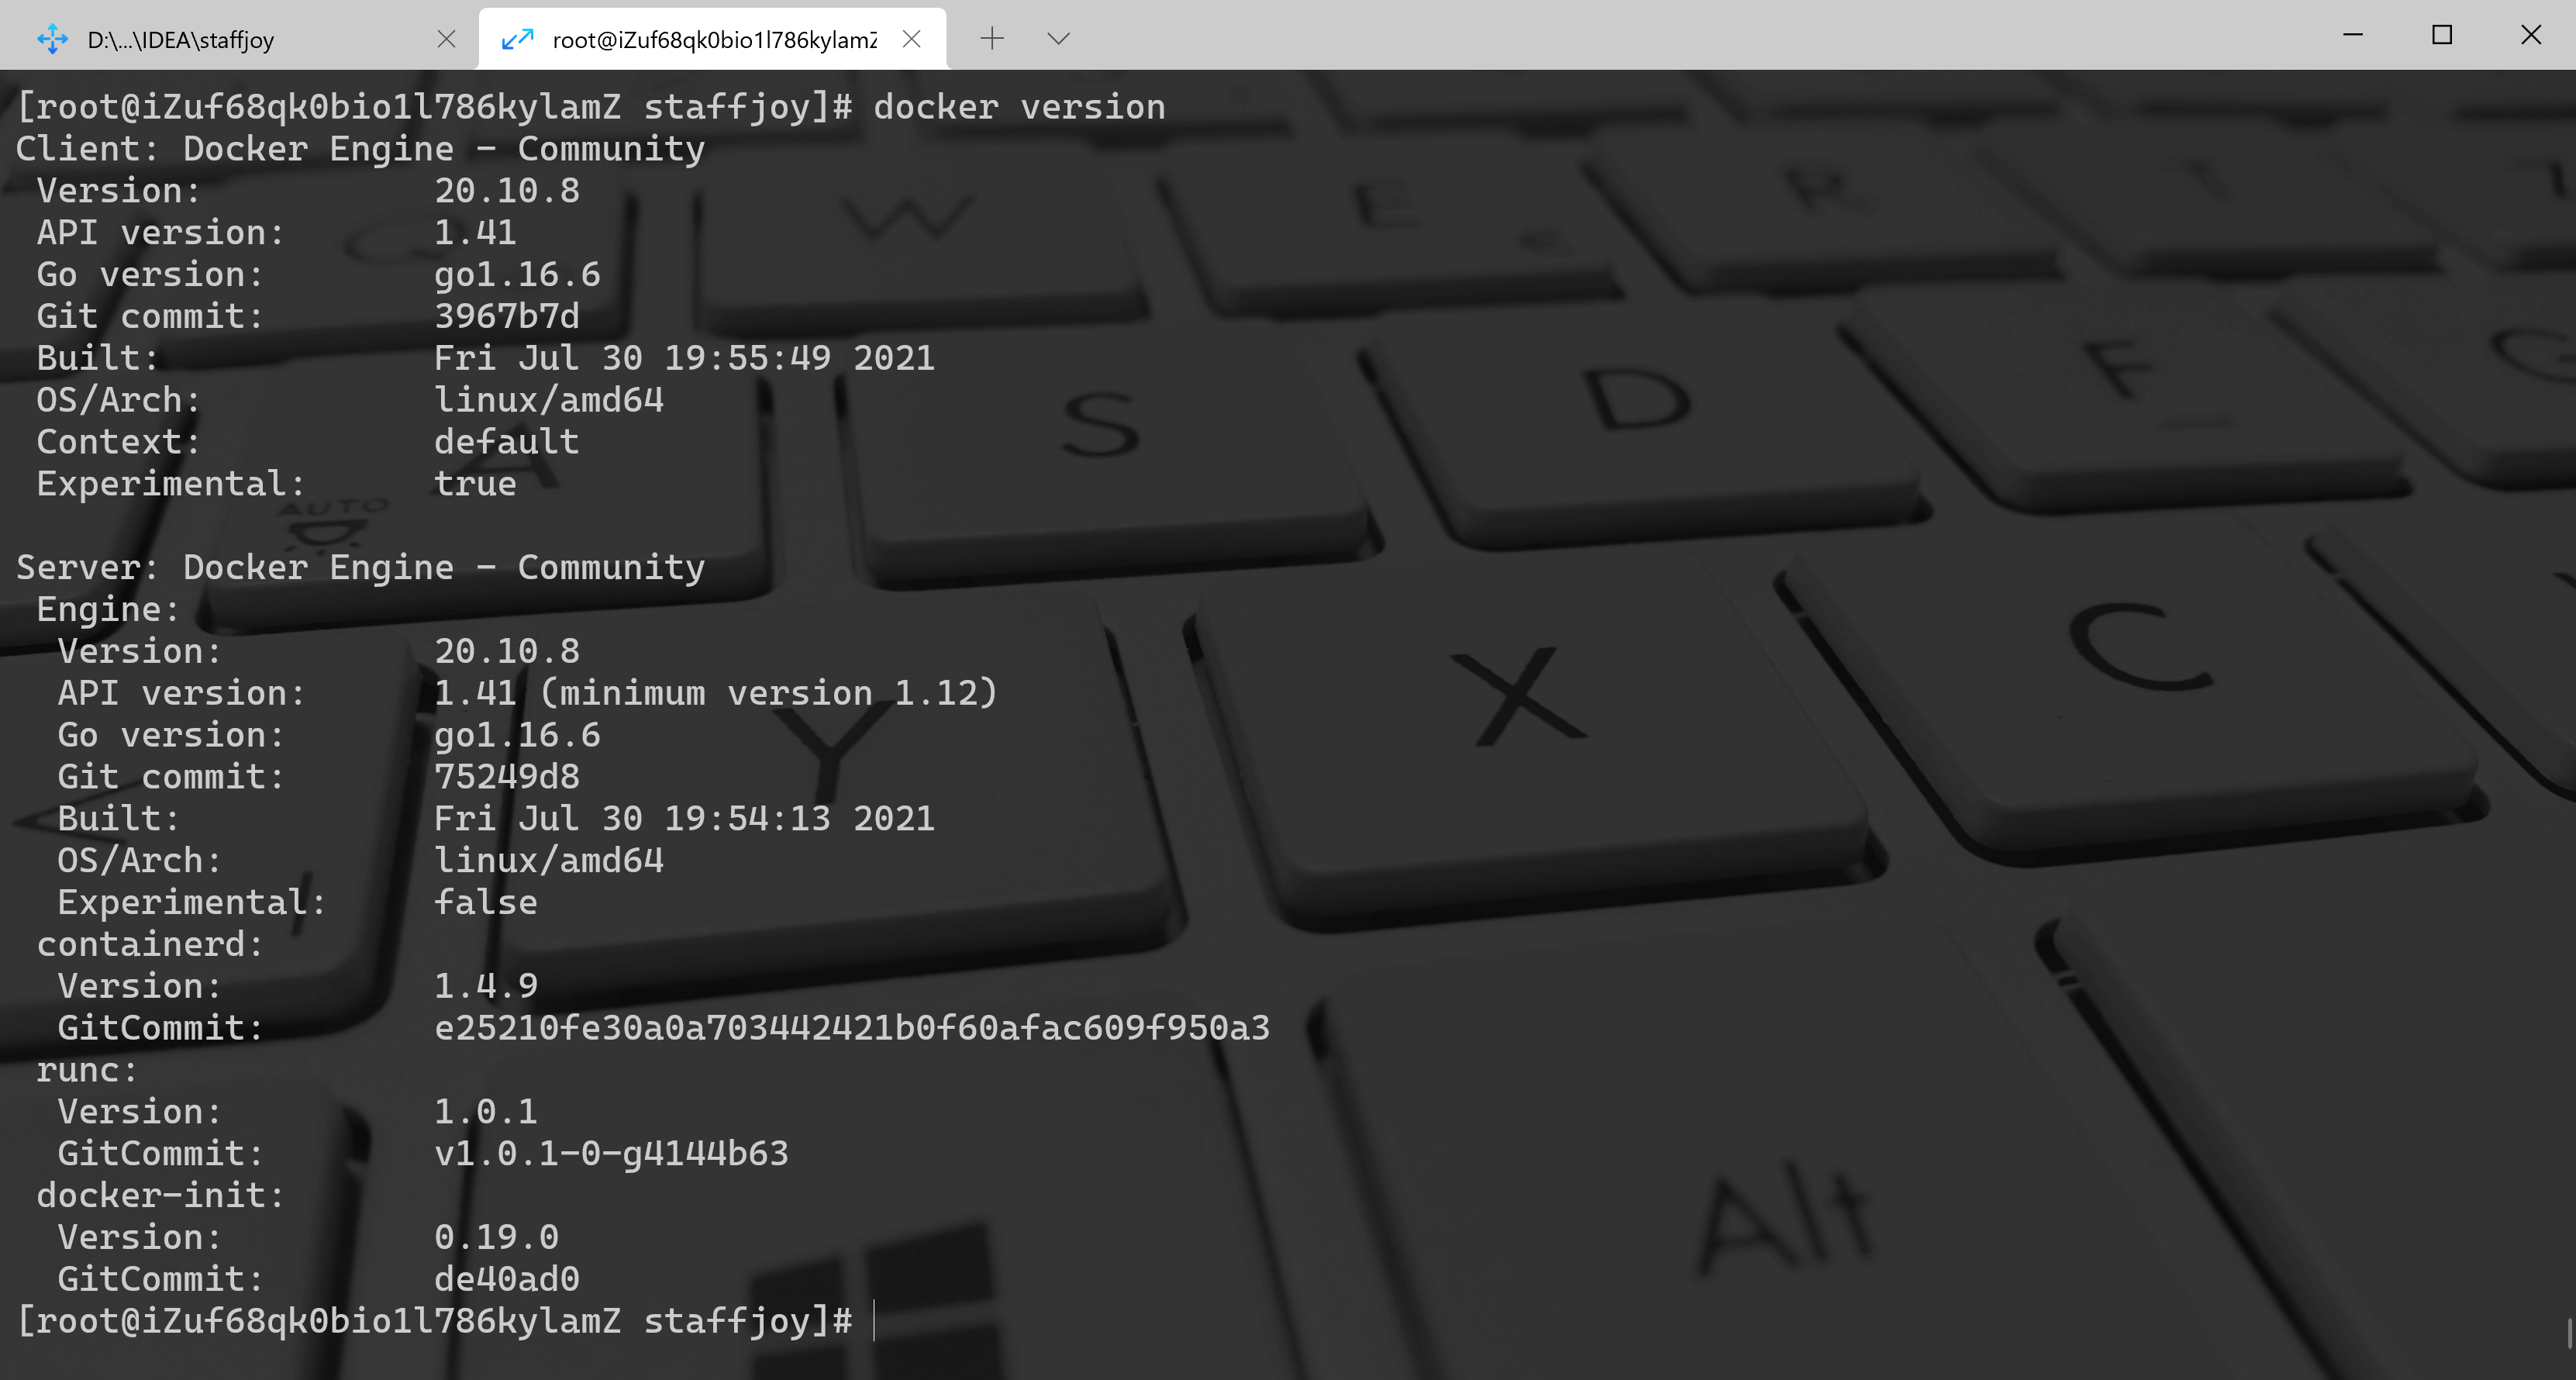Click the runc GitCommit value v1.0.1-0-g4144b63
The image size is (2576, 1380).
[611, 1154]
